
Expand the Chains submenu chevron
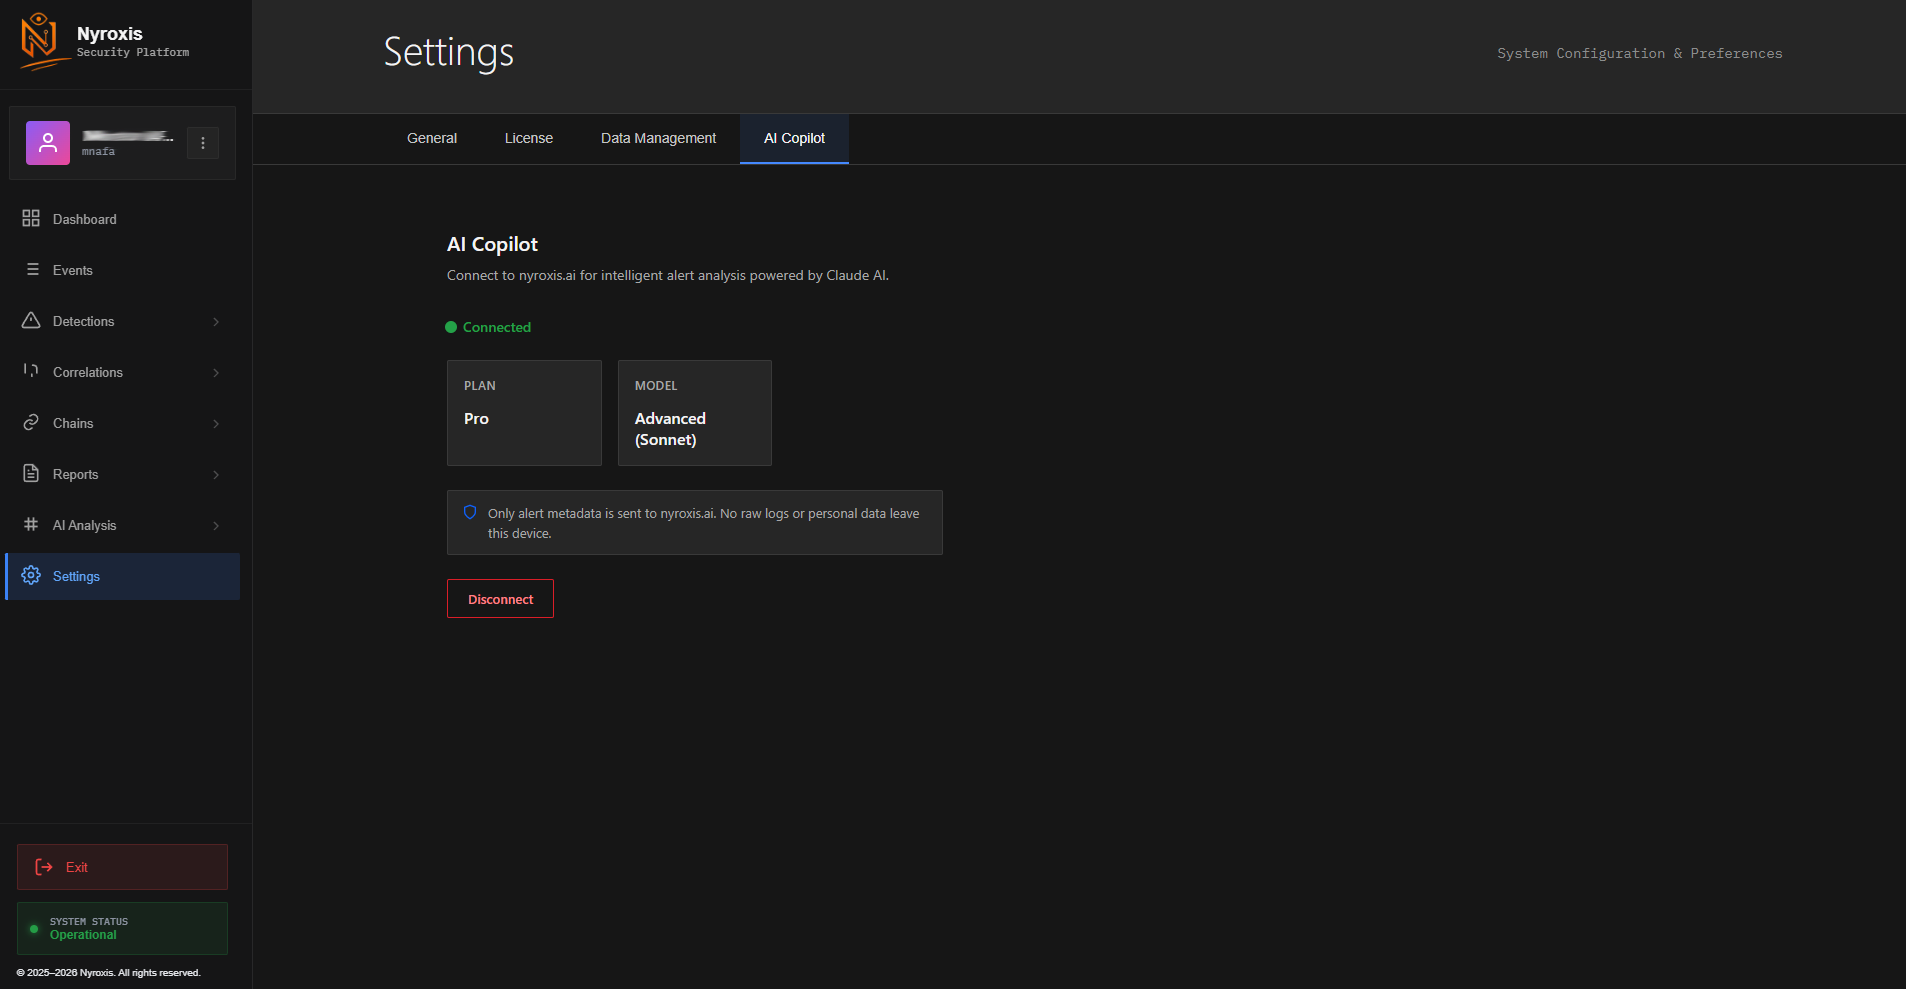point(216,424)
